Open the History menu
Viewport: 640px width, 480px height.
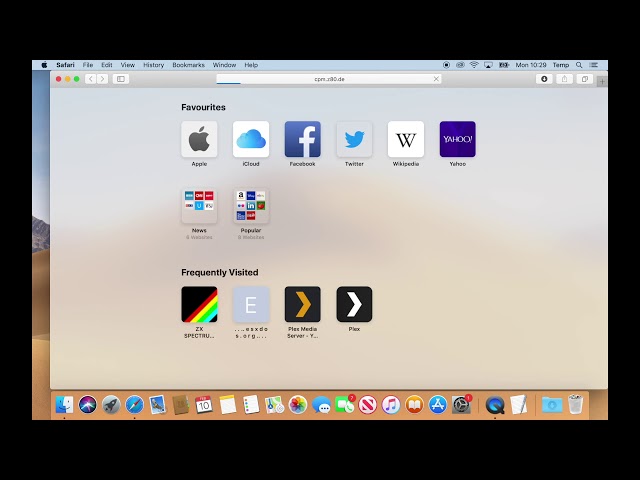coord(153,65)
